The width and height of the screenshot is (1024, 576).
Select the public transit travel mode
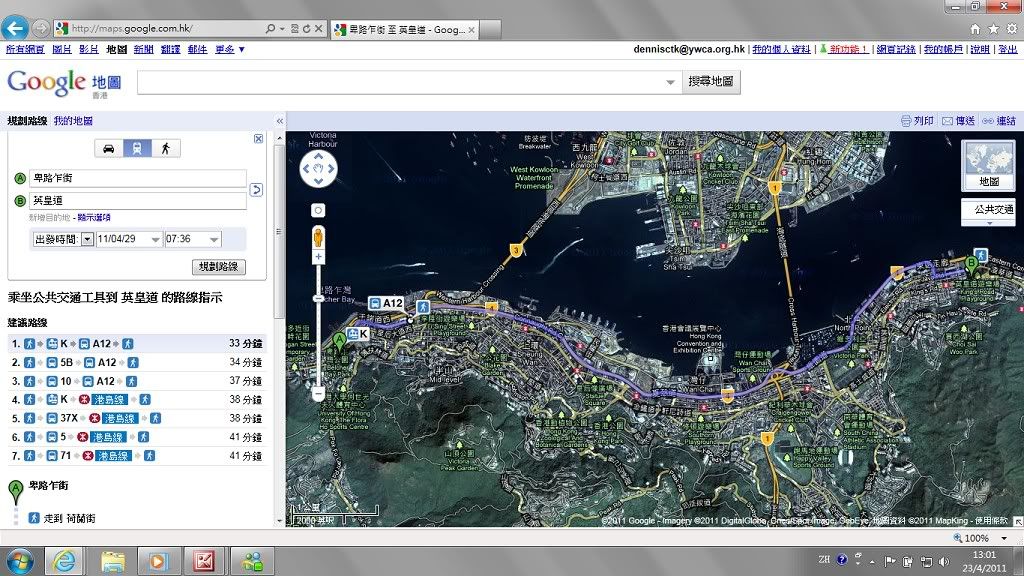point(137,148)
